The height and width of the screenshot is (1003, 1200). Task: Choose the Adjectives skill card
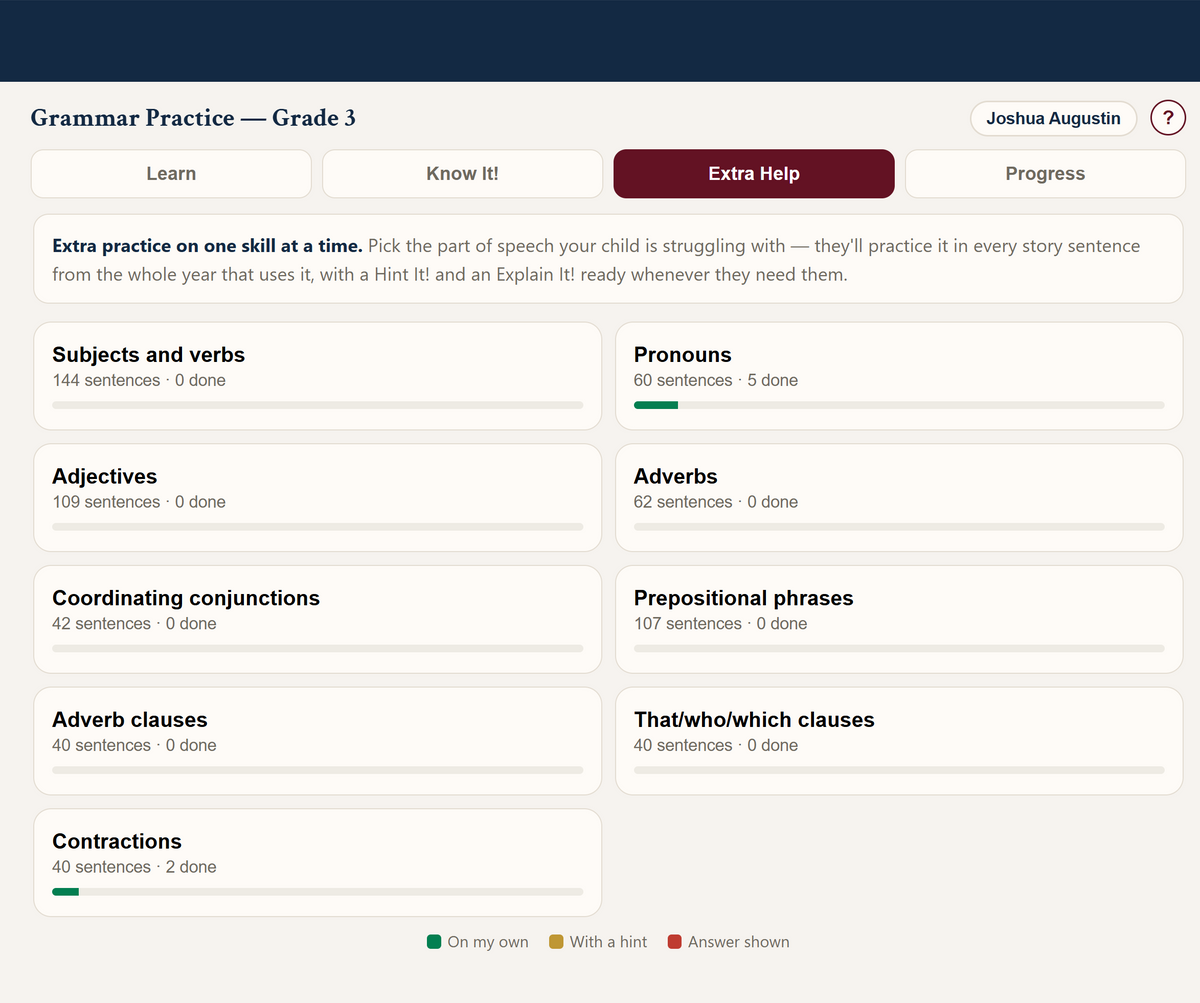(318, 498)
